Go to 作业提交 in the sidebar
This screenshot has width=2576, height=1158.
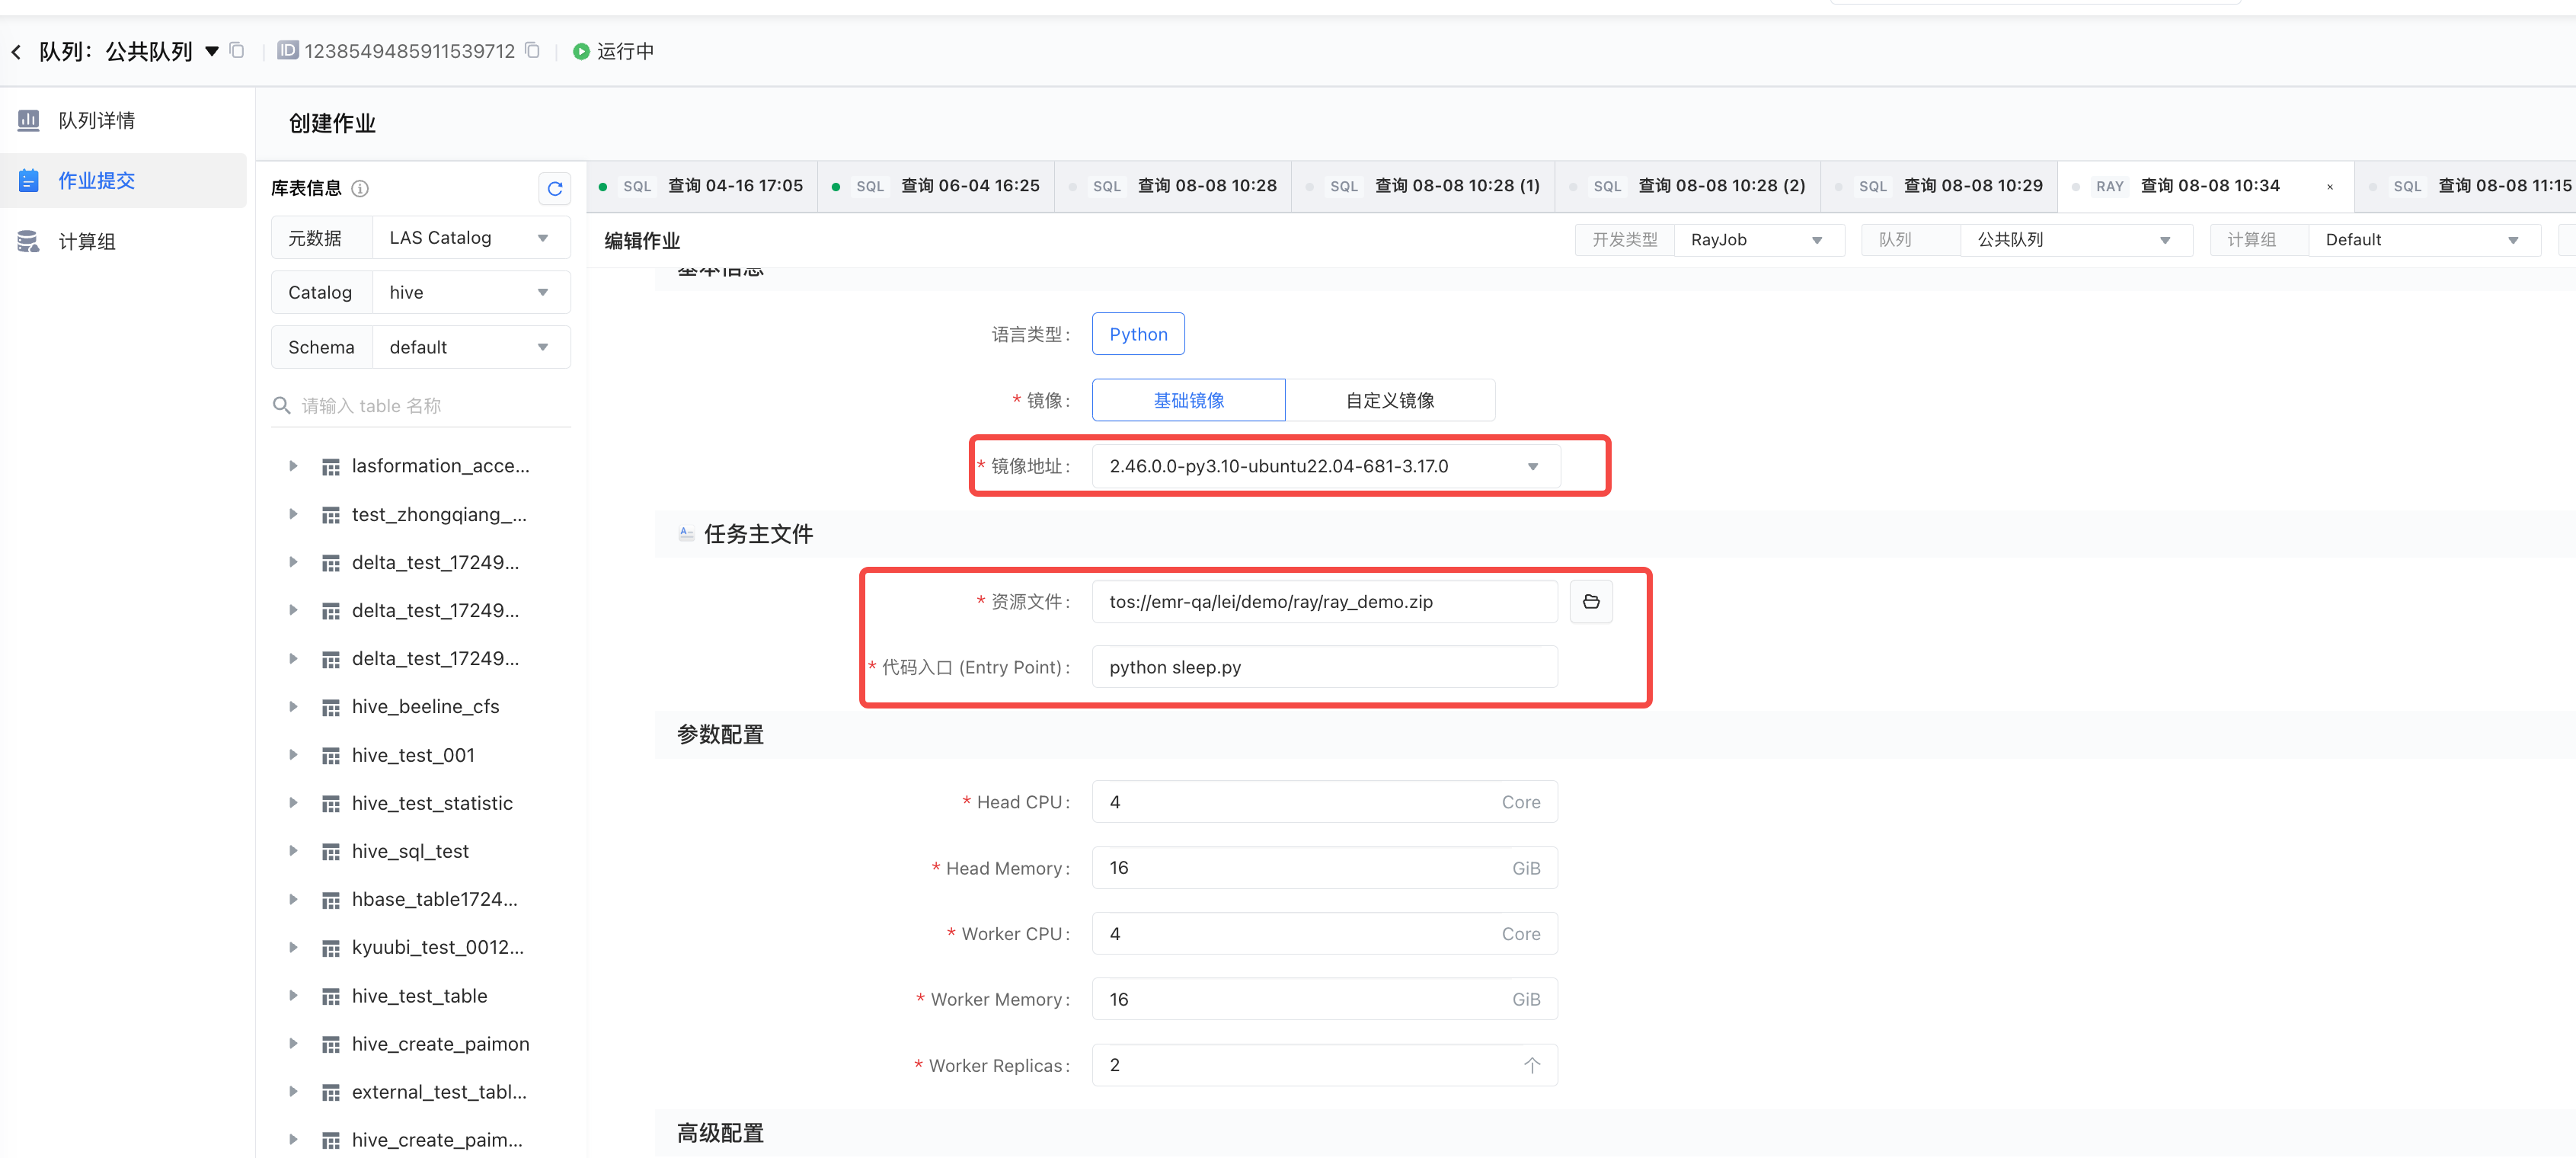pyautogui.click(x=96, y=181)
